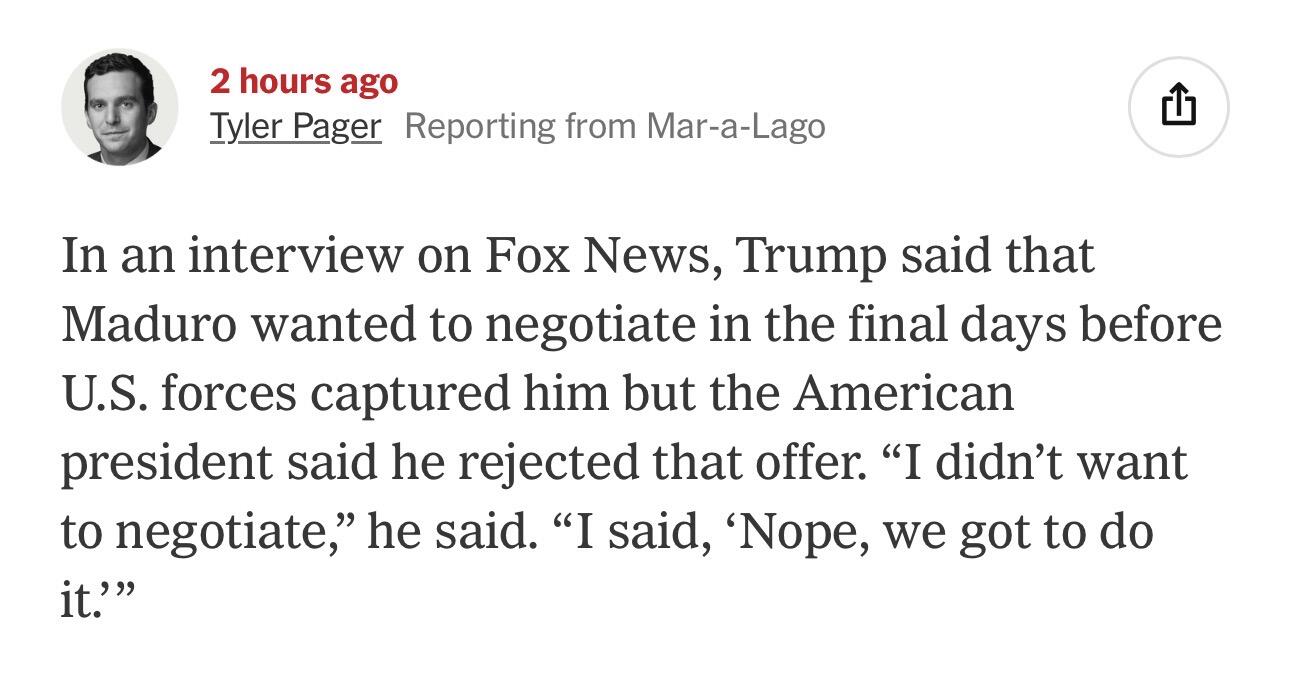1290x694 pixels.
Task: Click the word "American" in the text
Action: (x=904, y=394)
